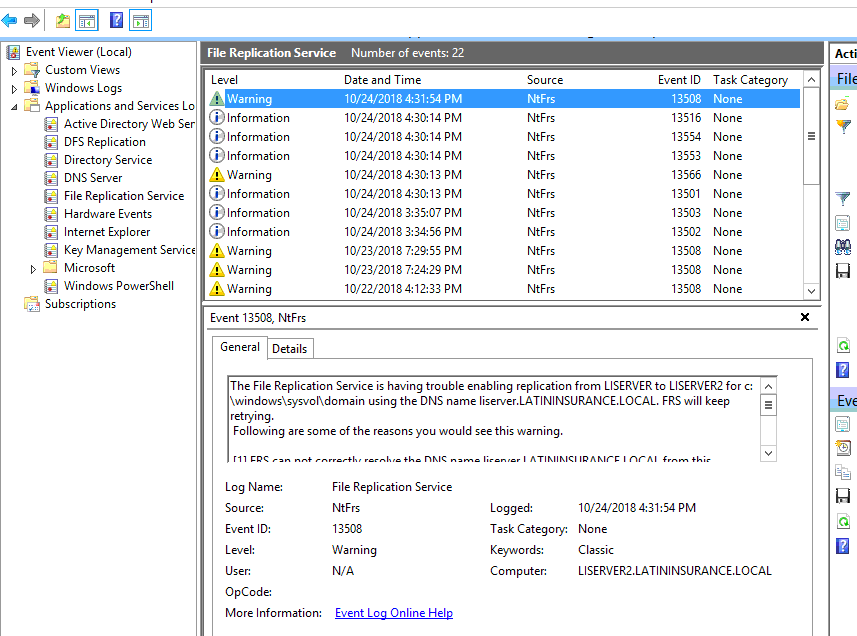Refresh the log via the Actions pane icon
Screen dimensions: 857x636
(843, 345)
